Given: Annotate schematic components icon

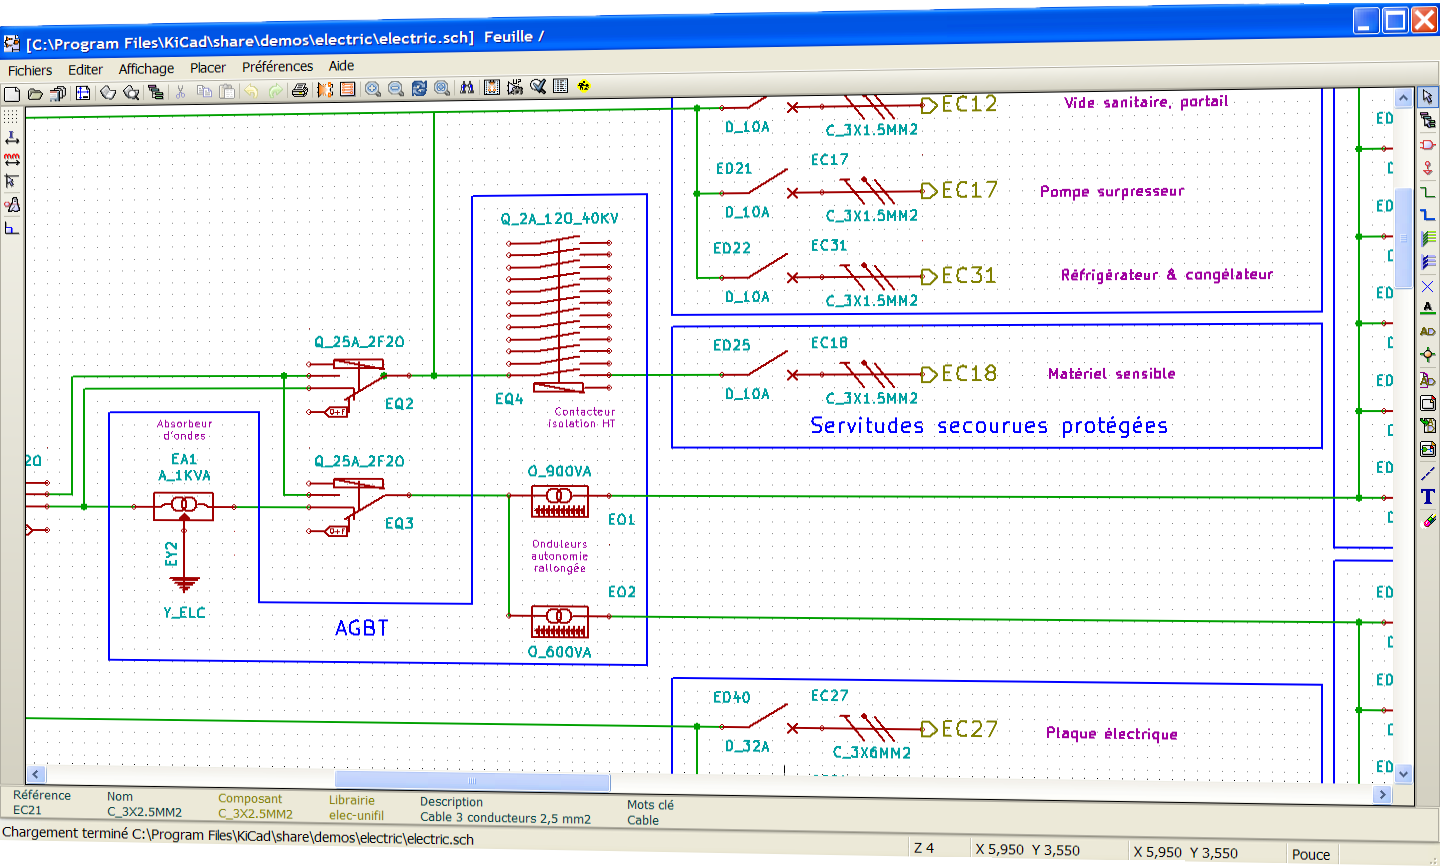Looking at the screenshot, I should click(x=515, y=87).
